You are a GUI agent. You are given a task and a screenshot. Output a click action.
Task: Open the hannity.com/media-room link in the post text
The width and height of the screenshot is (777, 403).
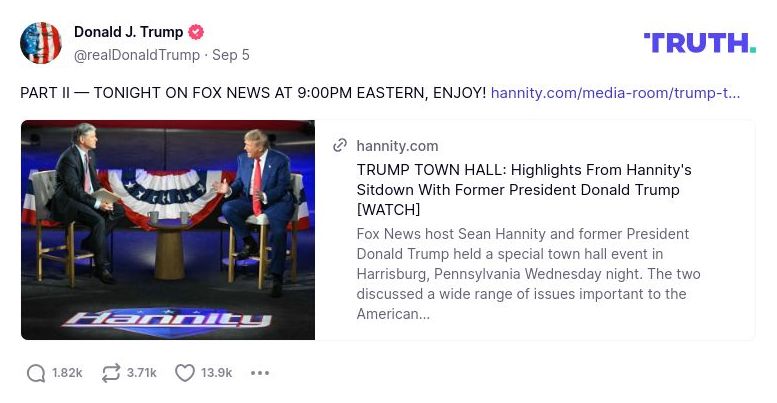pyautogui.click(x=615, y=93)
